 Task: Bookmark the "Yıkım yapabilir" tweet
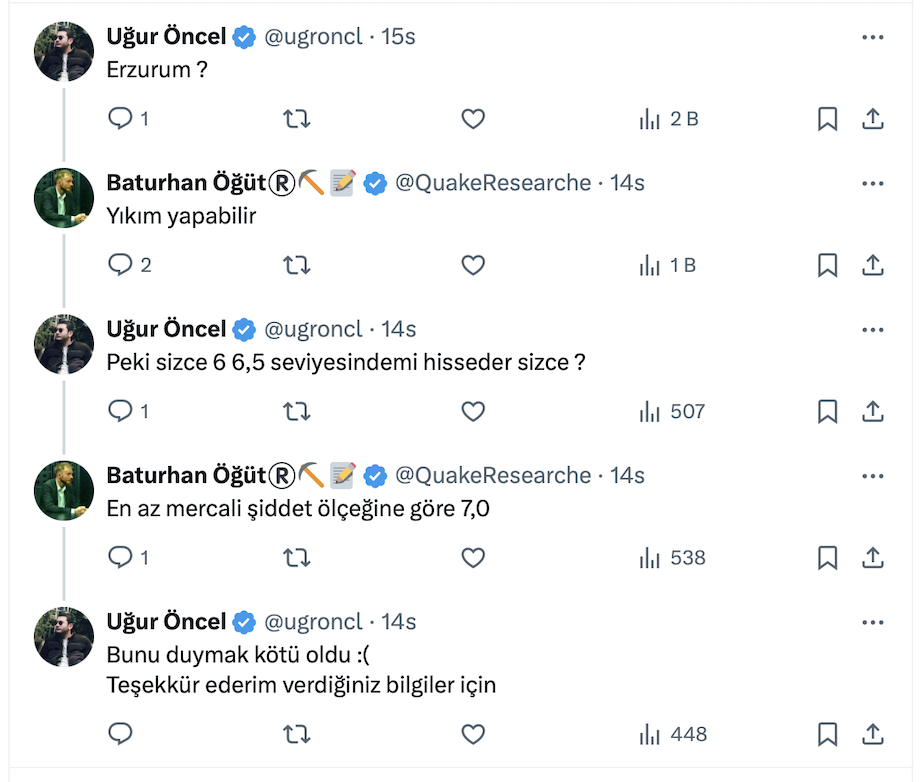(x=827, y=265)
